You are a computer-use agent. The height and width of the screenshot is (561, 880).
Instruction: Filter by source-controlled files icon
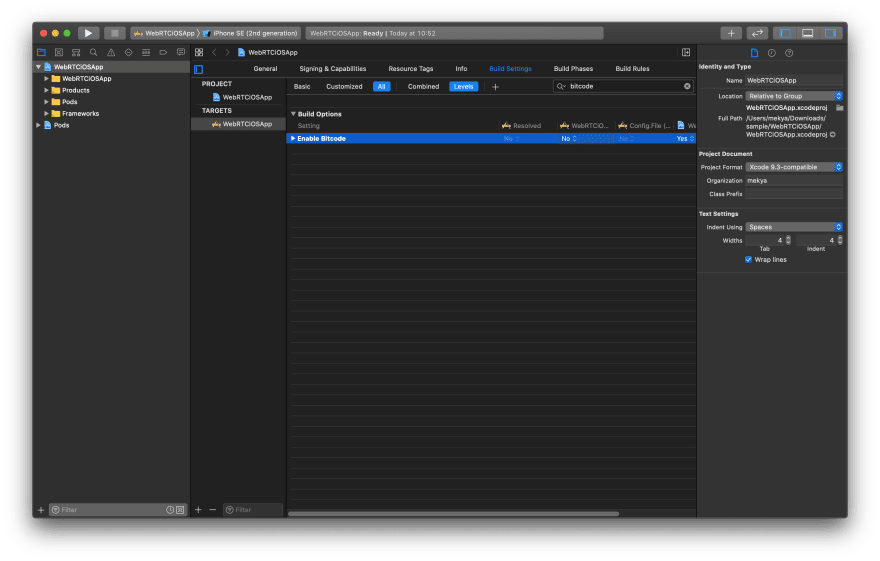point(180,510)
